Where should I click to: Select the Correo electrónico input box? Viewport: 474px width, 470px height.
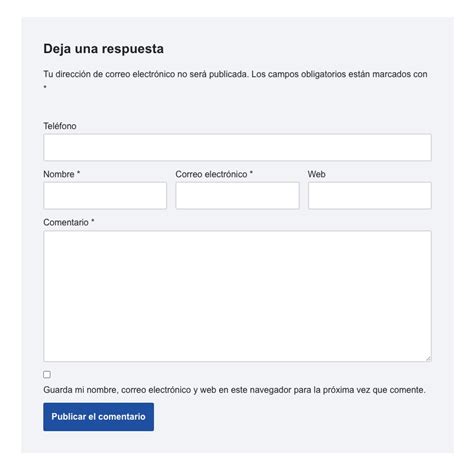pos(237,196)
